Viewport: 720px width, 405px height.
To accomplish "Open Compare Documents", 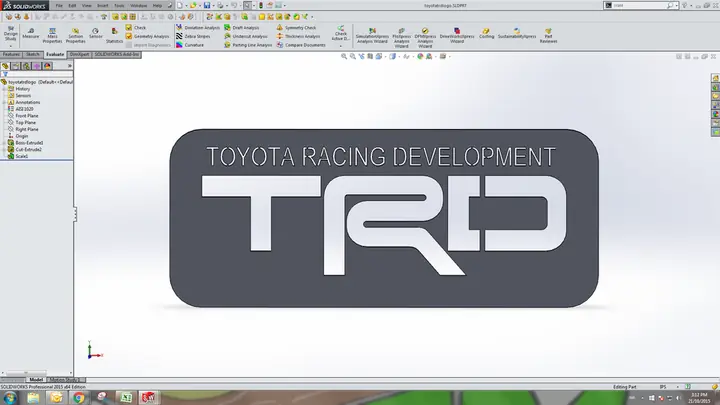I will pos(301,45).
